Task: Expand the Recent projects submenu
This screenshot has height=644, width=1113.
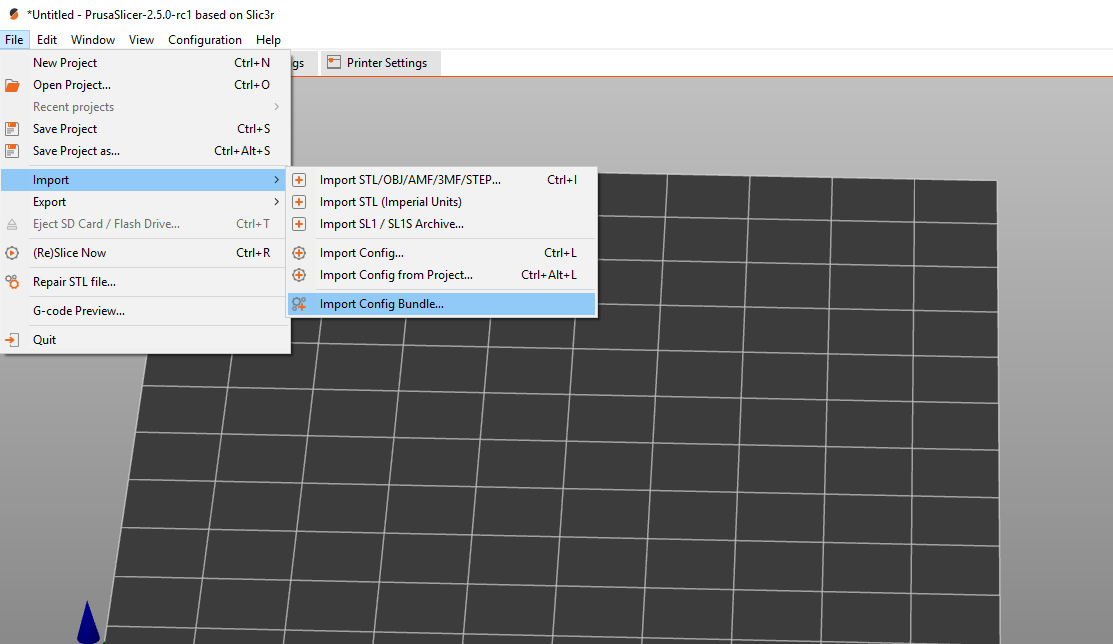Action: click(74, 107)
